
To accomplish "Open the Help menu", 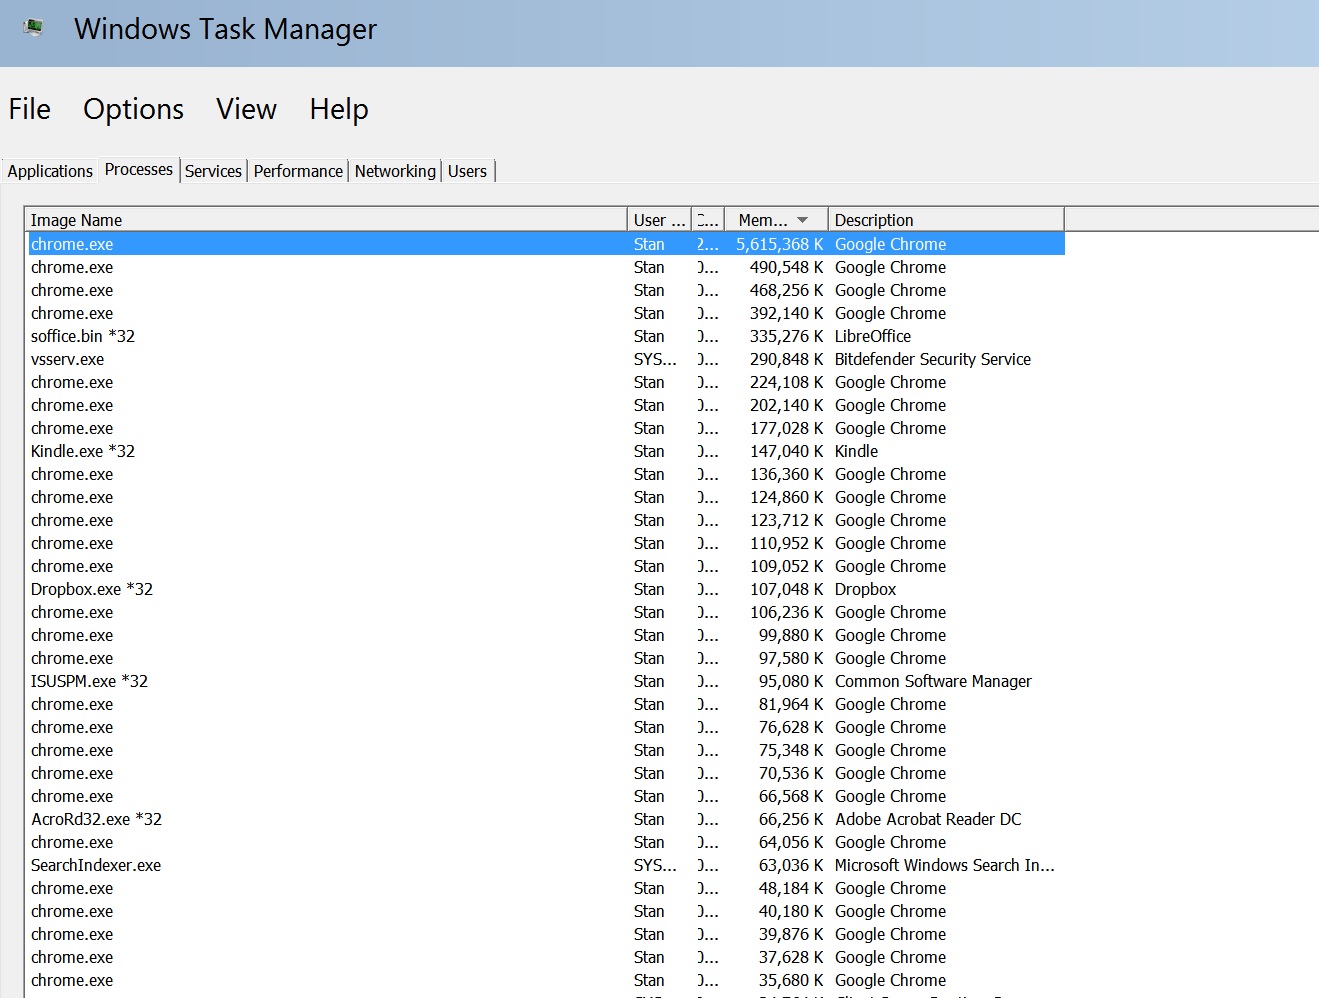I will [339, 109].
